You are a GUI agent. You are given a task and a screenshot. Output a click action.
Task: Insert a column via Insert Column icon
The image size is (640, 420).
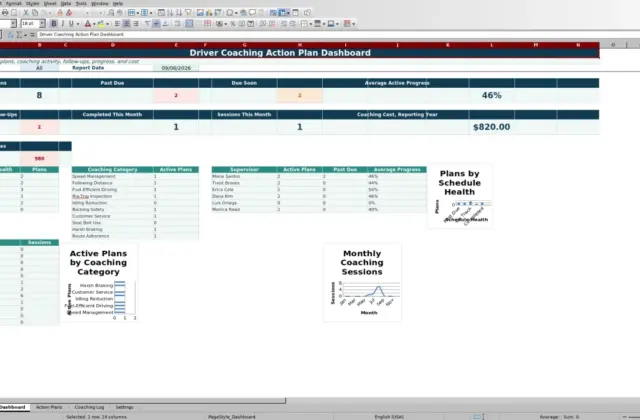point(144,13)
